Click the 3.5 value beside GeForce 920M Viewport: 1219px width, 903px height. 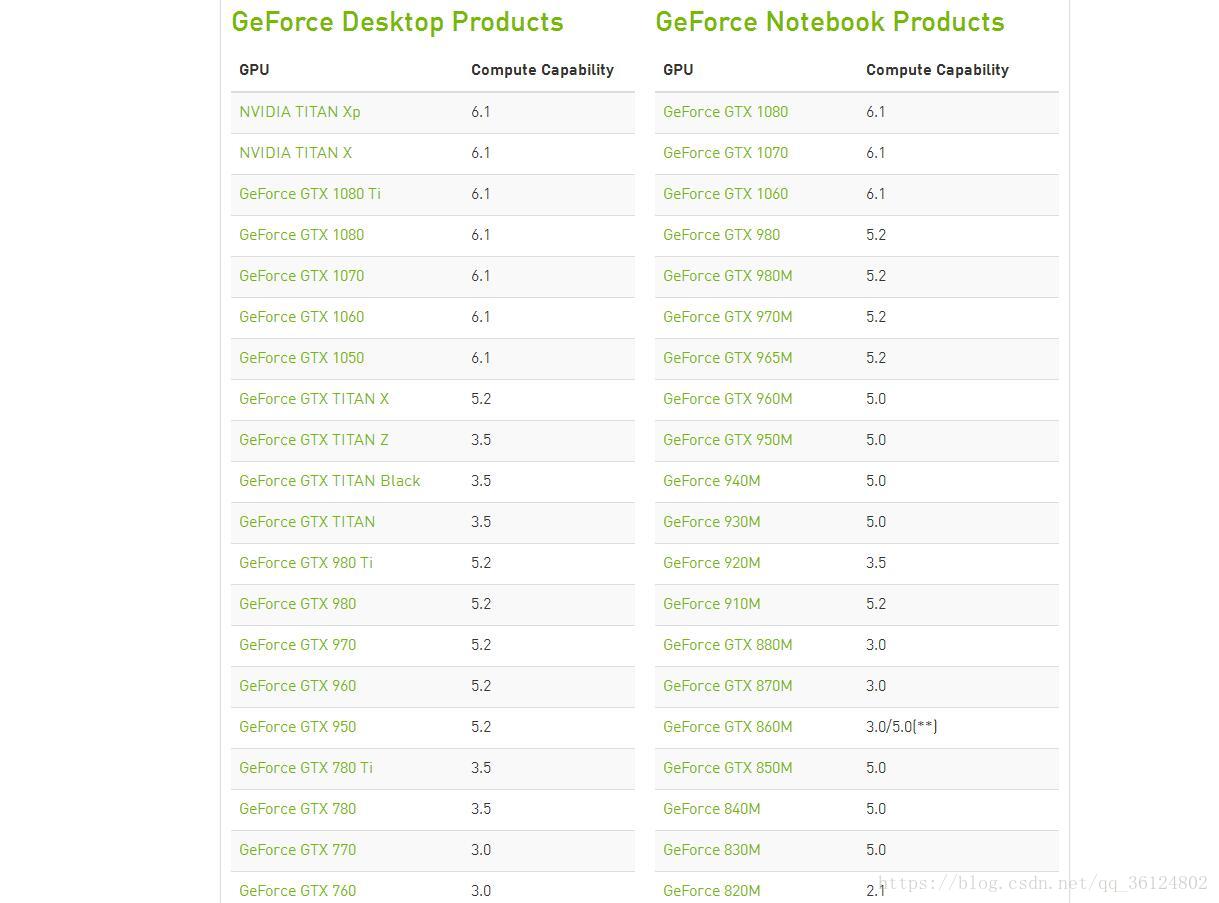click(876, 563)
